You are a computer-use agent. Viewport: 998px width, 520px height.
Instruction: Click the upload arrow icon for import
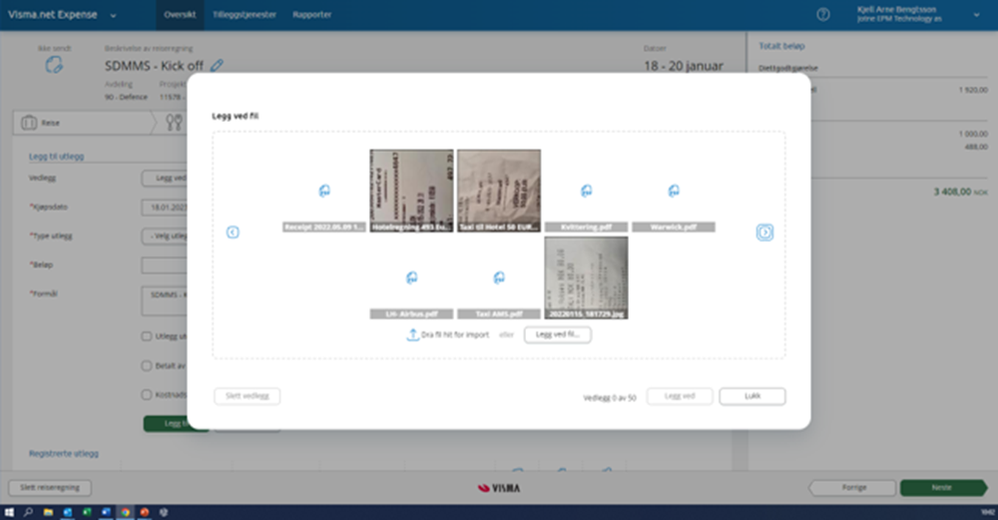pyautogui.click(x=412, y=334)
